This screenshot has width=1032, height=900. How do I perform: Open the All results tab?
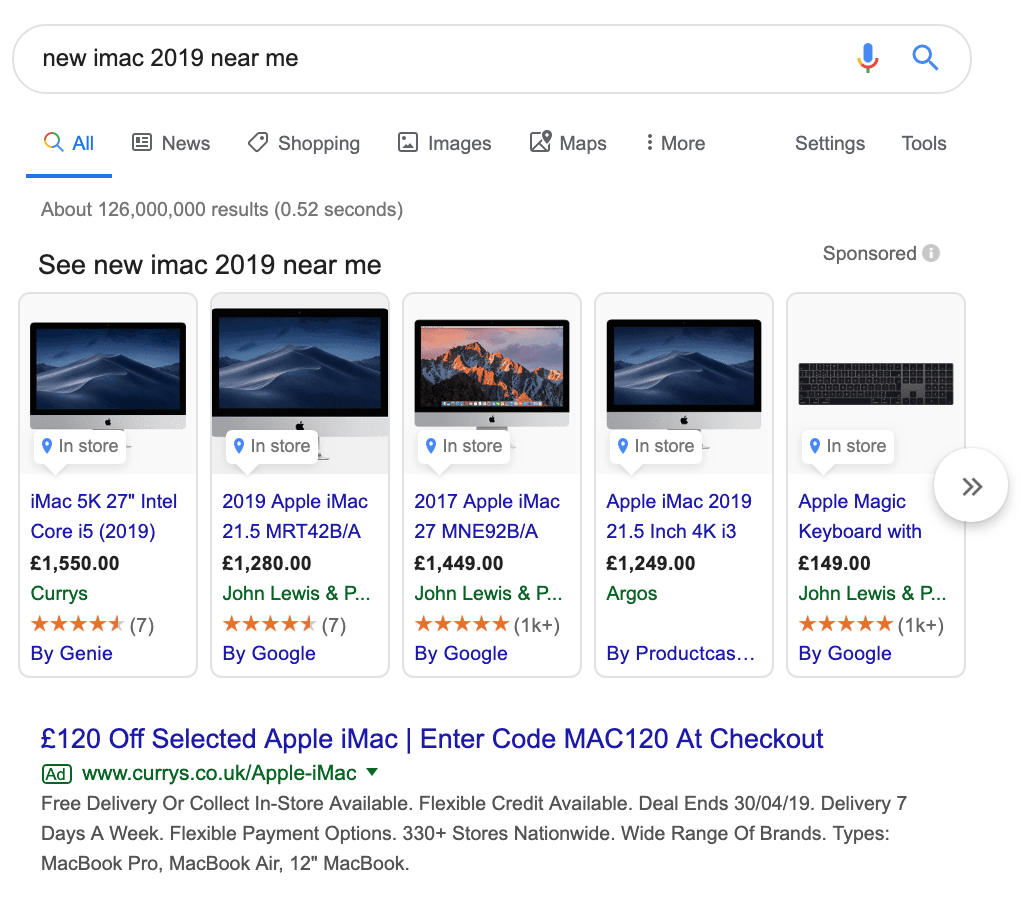69,143
